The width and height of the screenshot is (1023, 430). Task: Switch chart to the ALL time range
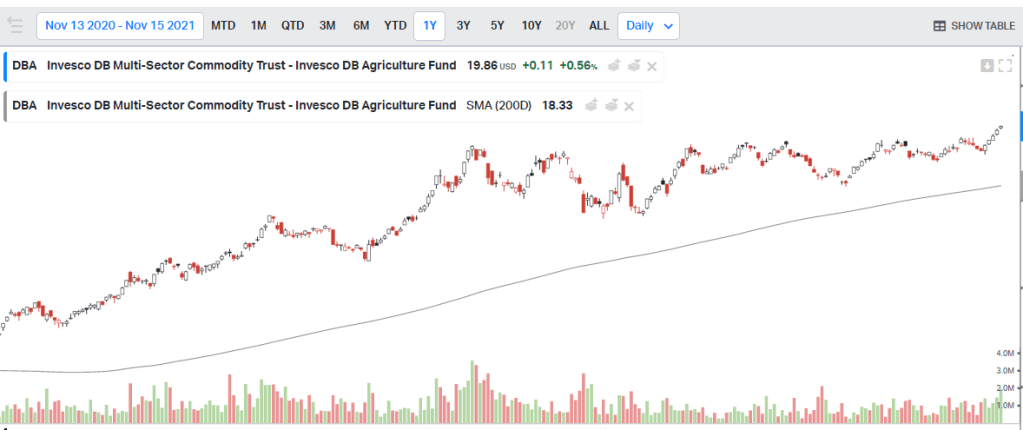[598, 25]
